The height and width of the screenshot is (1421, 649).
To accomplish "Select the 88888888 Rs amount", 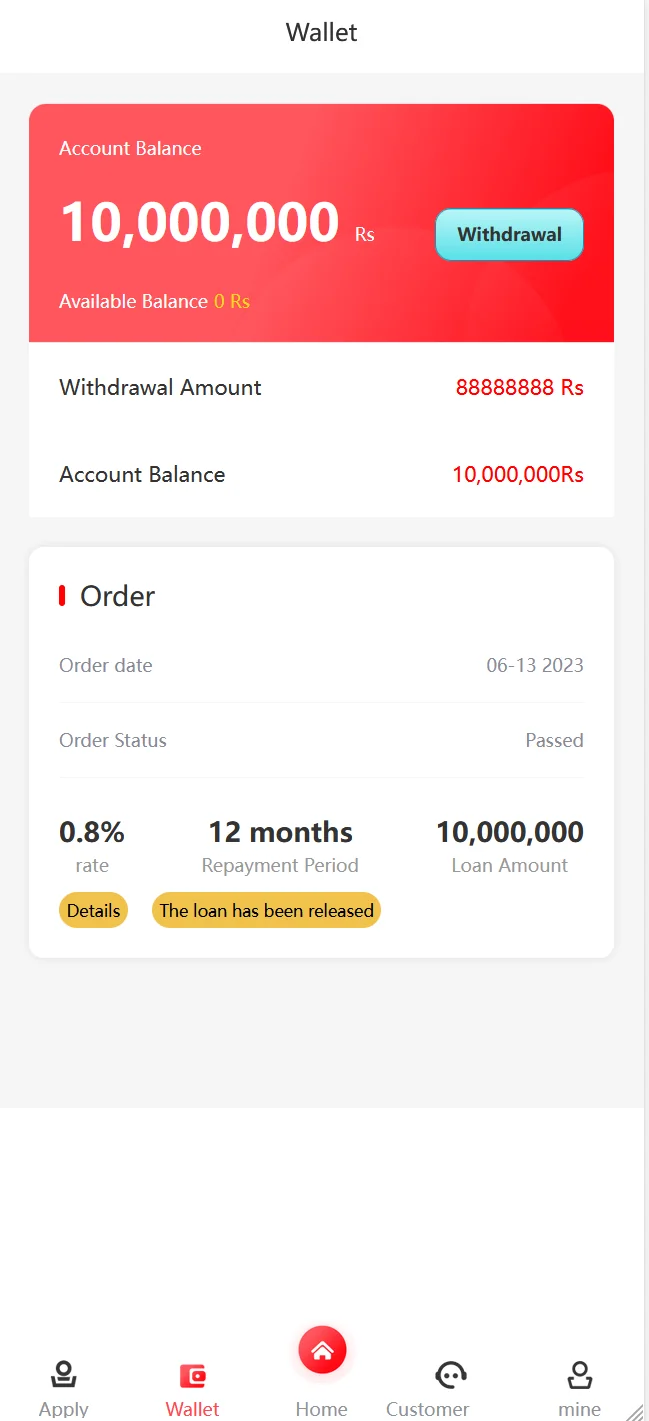I will [519, 388].
